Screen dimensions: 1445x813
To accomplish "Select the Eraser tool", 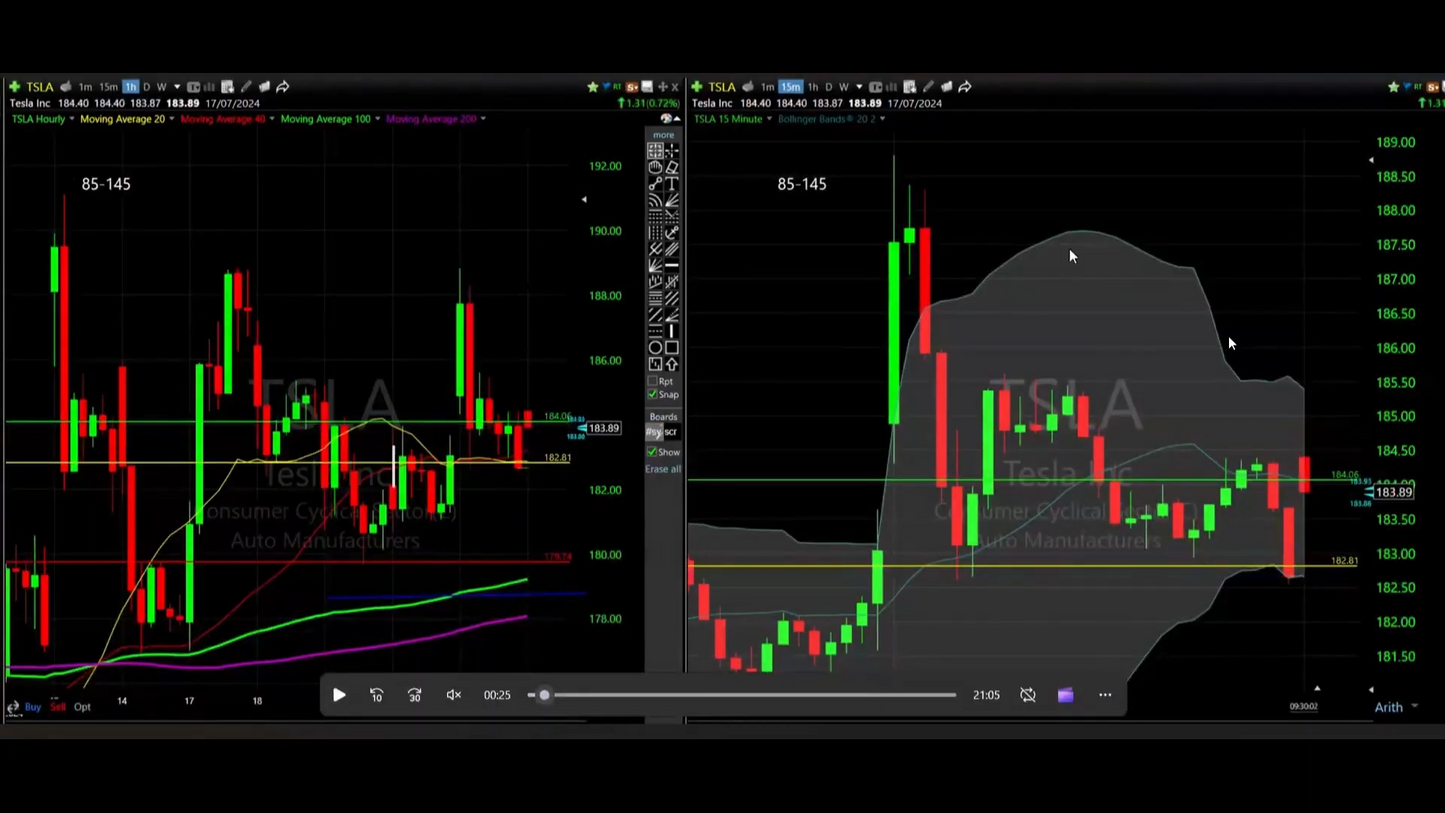I will (671, 167).
